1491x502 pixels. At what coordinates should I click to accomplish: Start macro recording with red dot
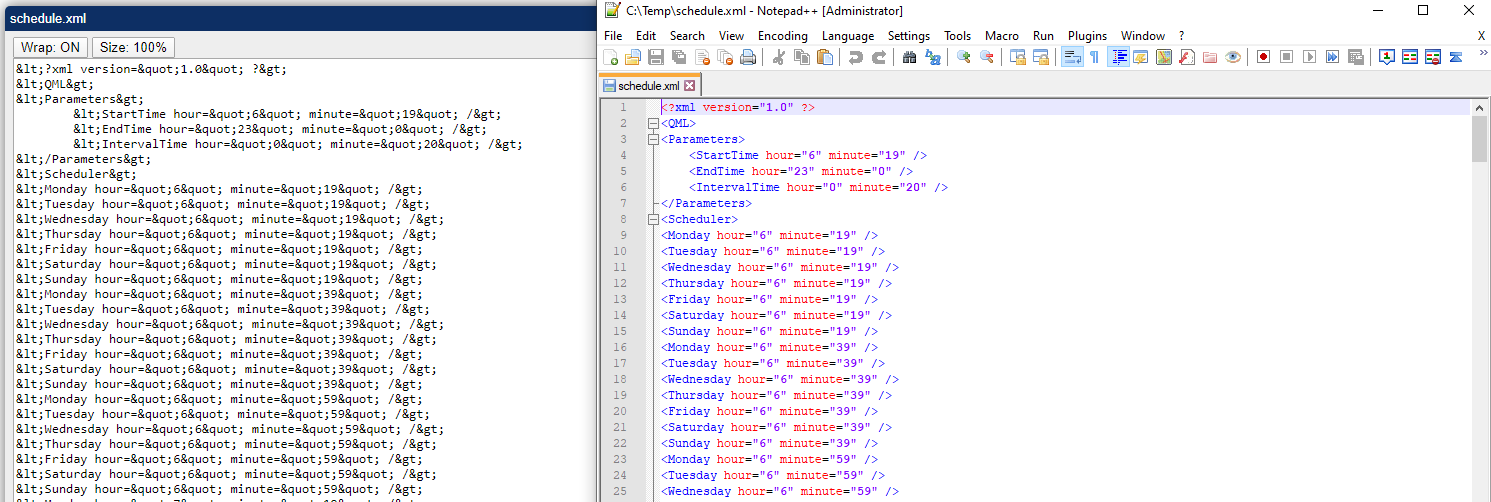click(1263, 57)
